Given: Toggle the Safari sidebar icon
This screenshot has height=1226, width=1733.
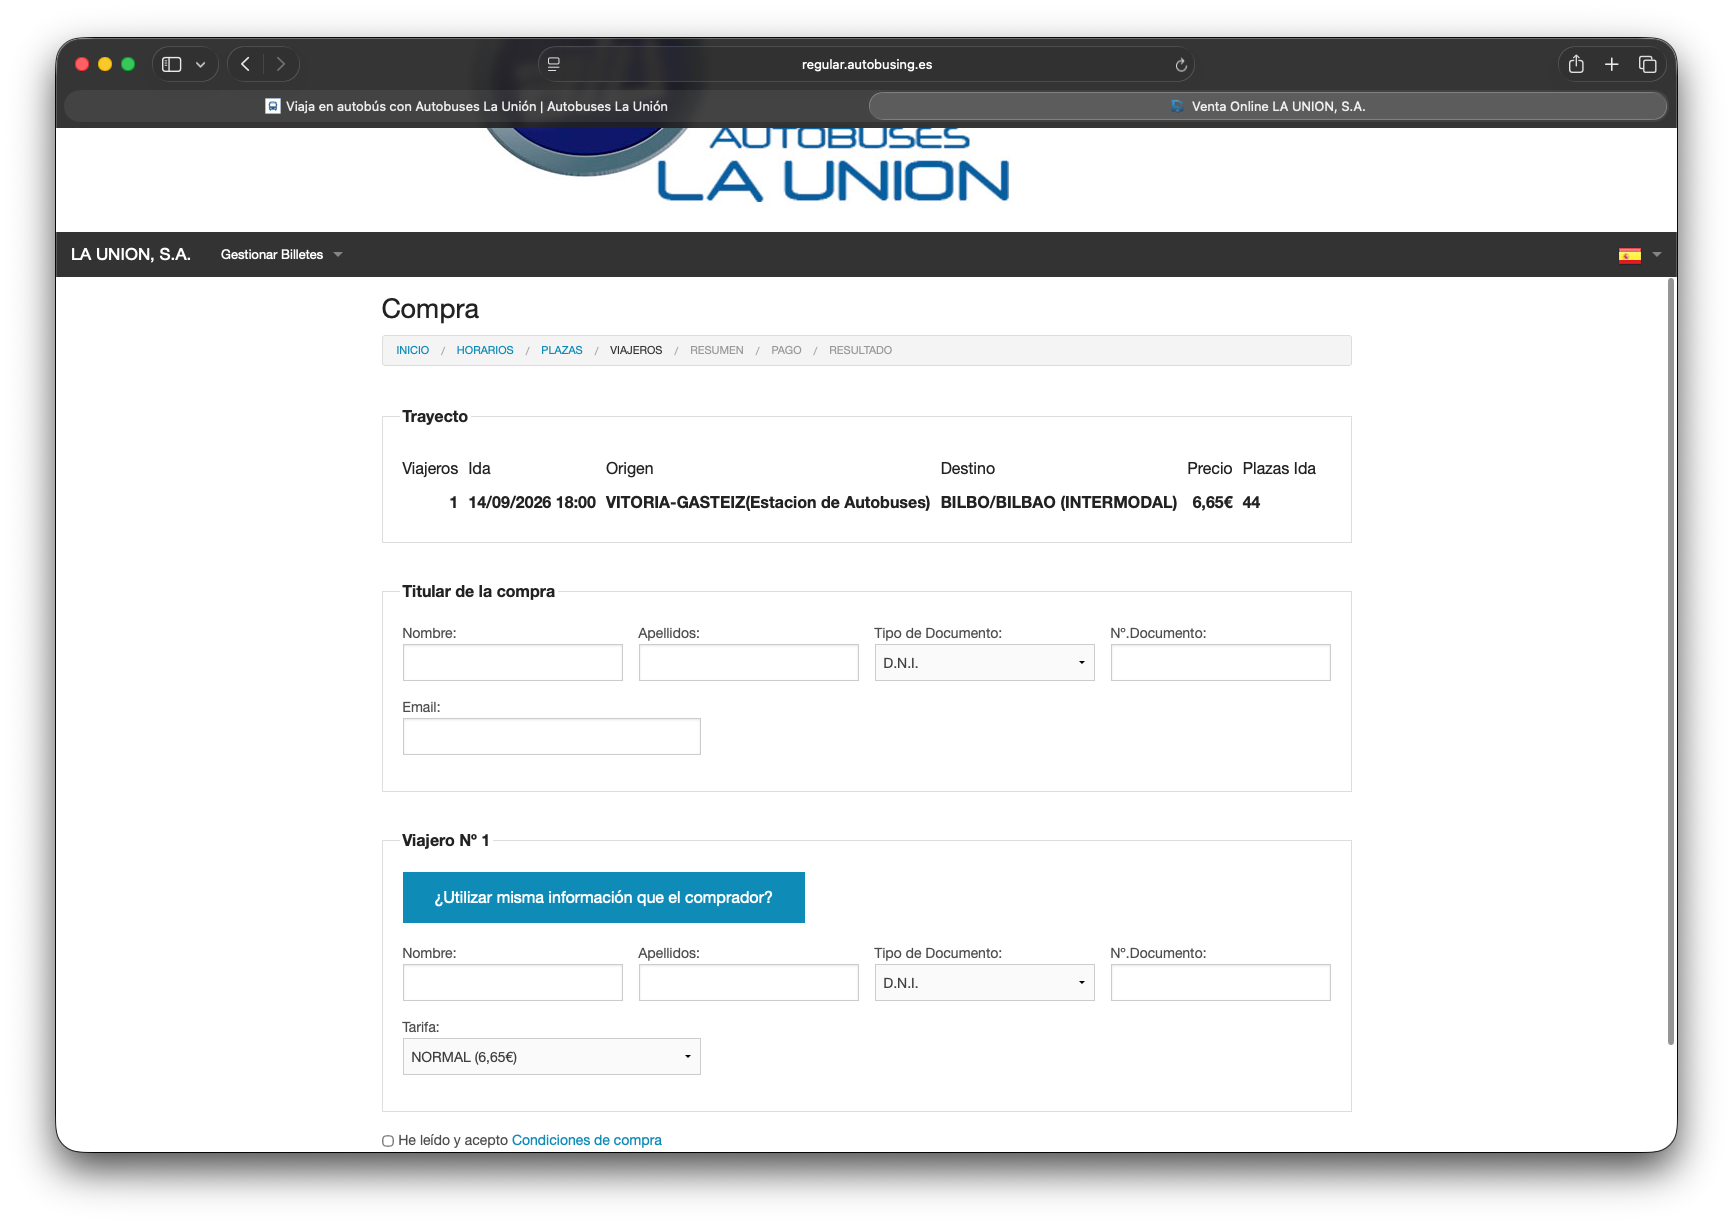Looking at the screenshot, I should [172, 64].
